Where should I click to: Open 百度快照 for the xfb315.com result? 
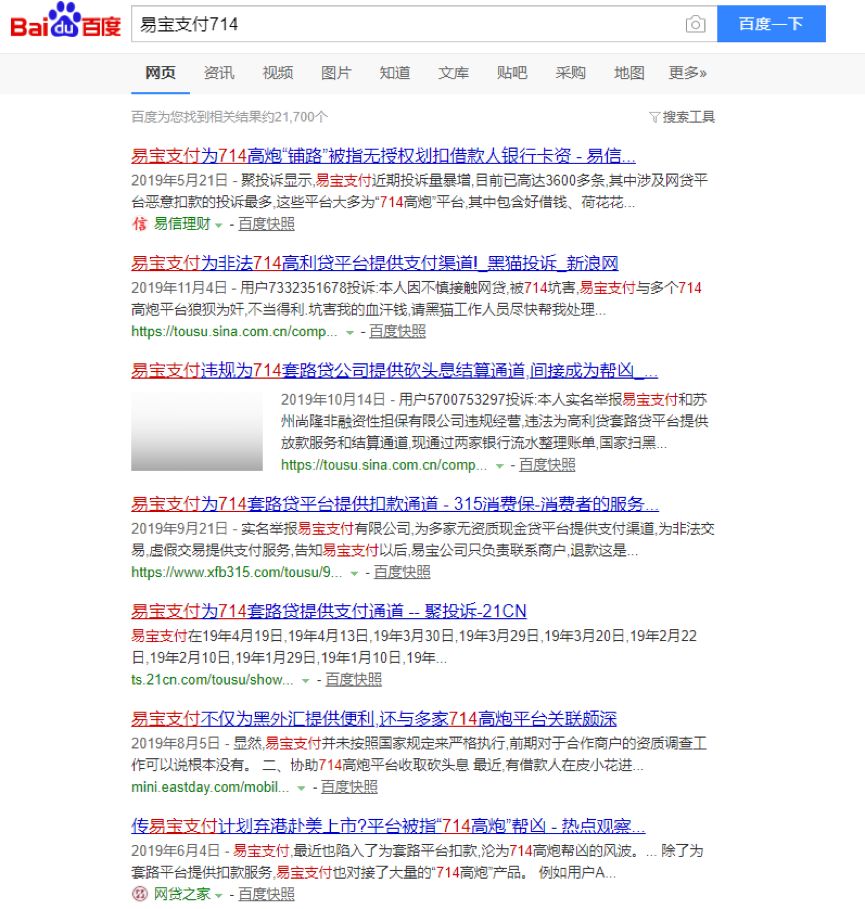(402, 572)
